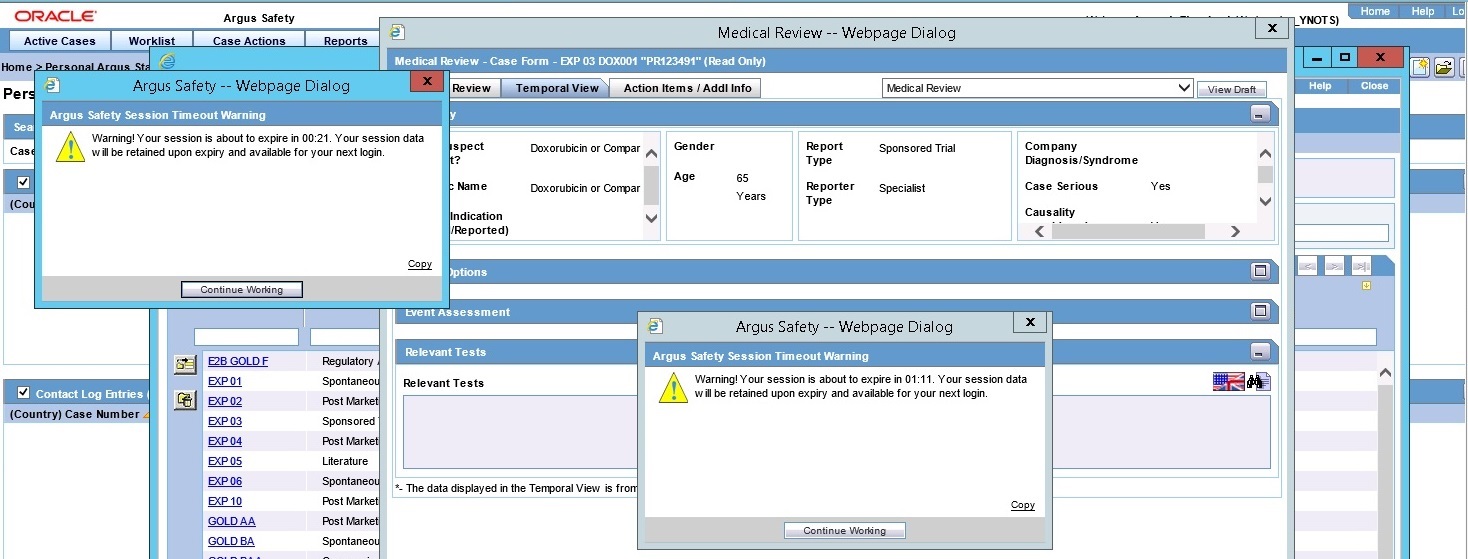The width and height of the screenshot is (1468, 559).
Task: Click the language flag icon in Relevant Tests
Action: click(x=1228, y=381)
